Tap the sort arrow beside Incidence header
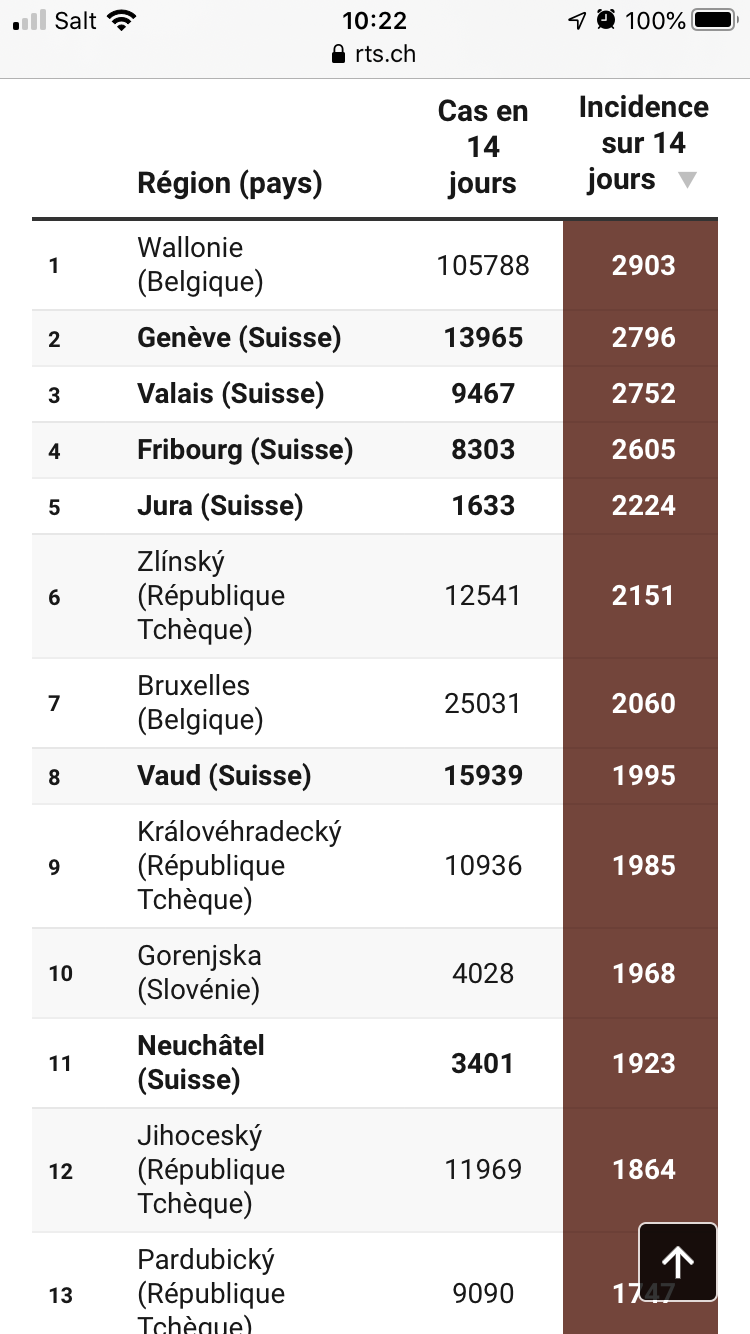This screenshot has height=1334, width=750. pos(686,181)
